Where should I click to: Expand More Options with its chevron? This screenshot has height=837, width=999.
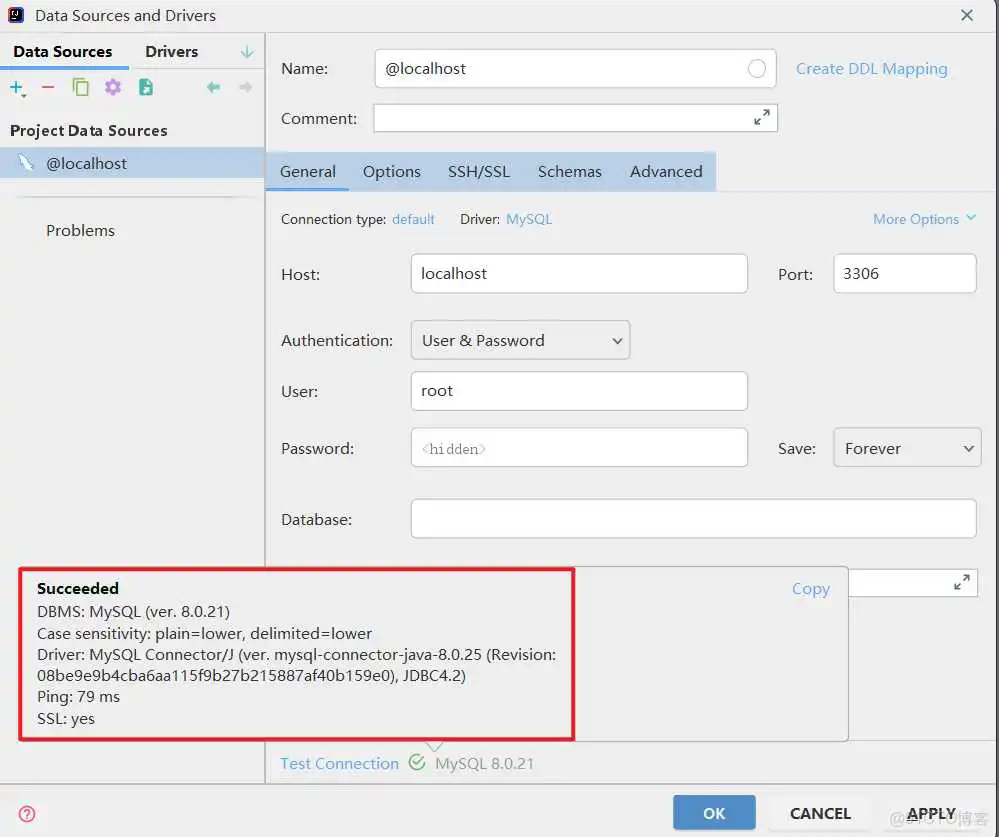967,219
